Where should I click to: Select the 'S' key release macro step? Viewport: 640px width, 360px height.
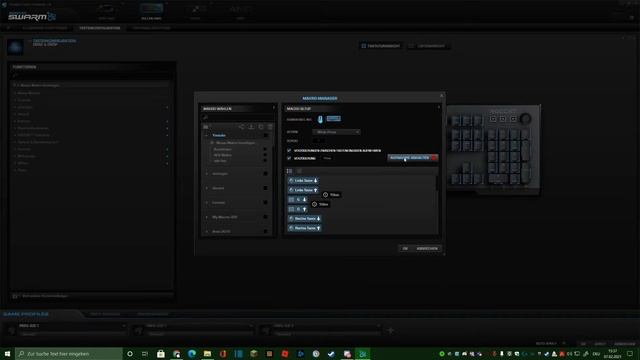298,209
